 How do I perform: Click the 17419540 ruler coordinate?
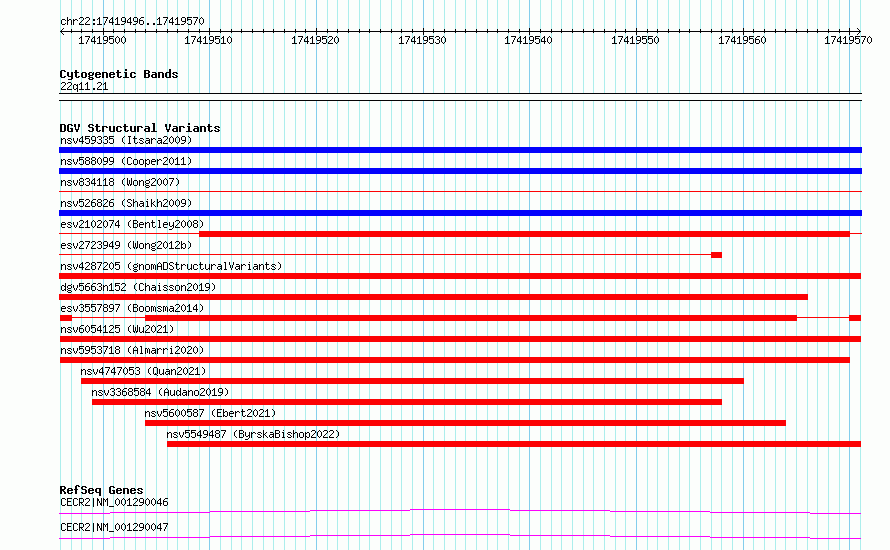coord(528,40)
